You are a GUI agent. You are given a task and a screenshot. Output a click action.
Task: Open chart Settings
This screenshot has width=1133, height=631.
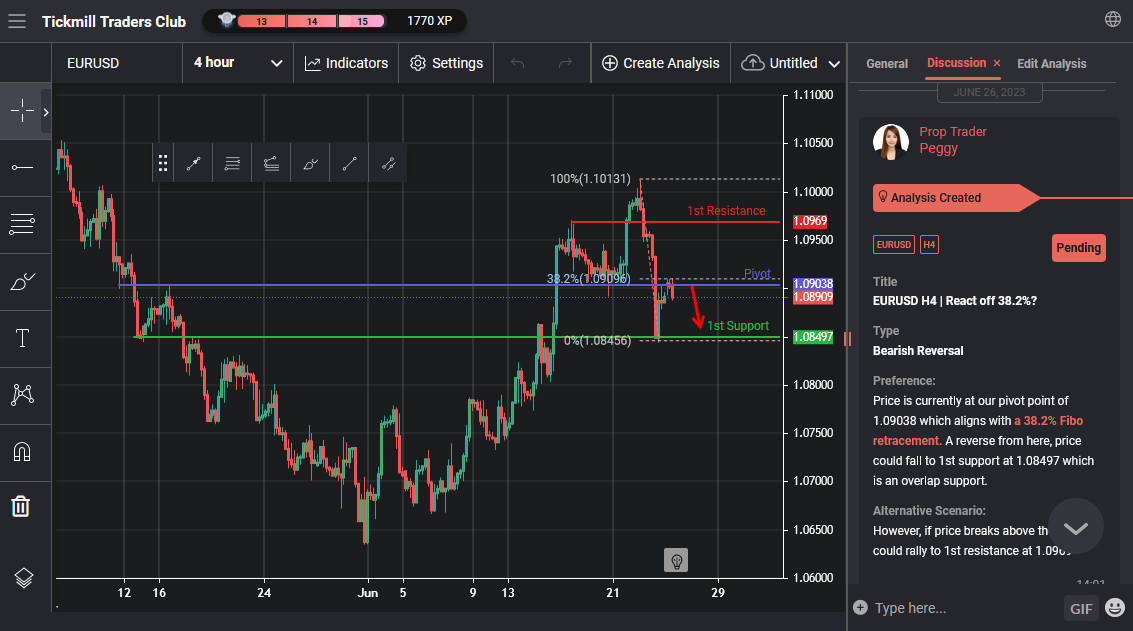point(446,63)
